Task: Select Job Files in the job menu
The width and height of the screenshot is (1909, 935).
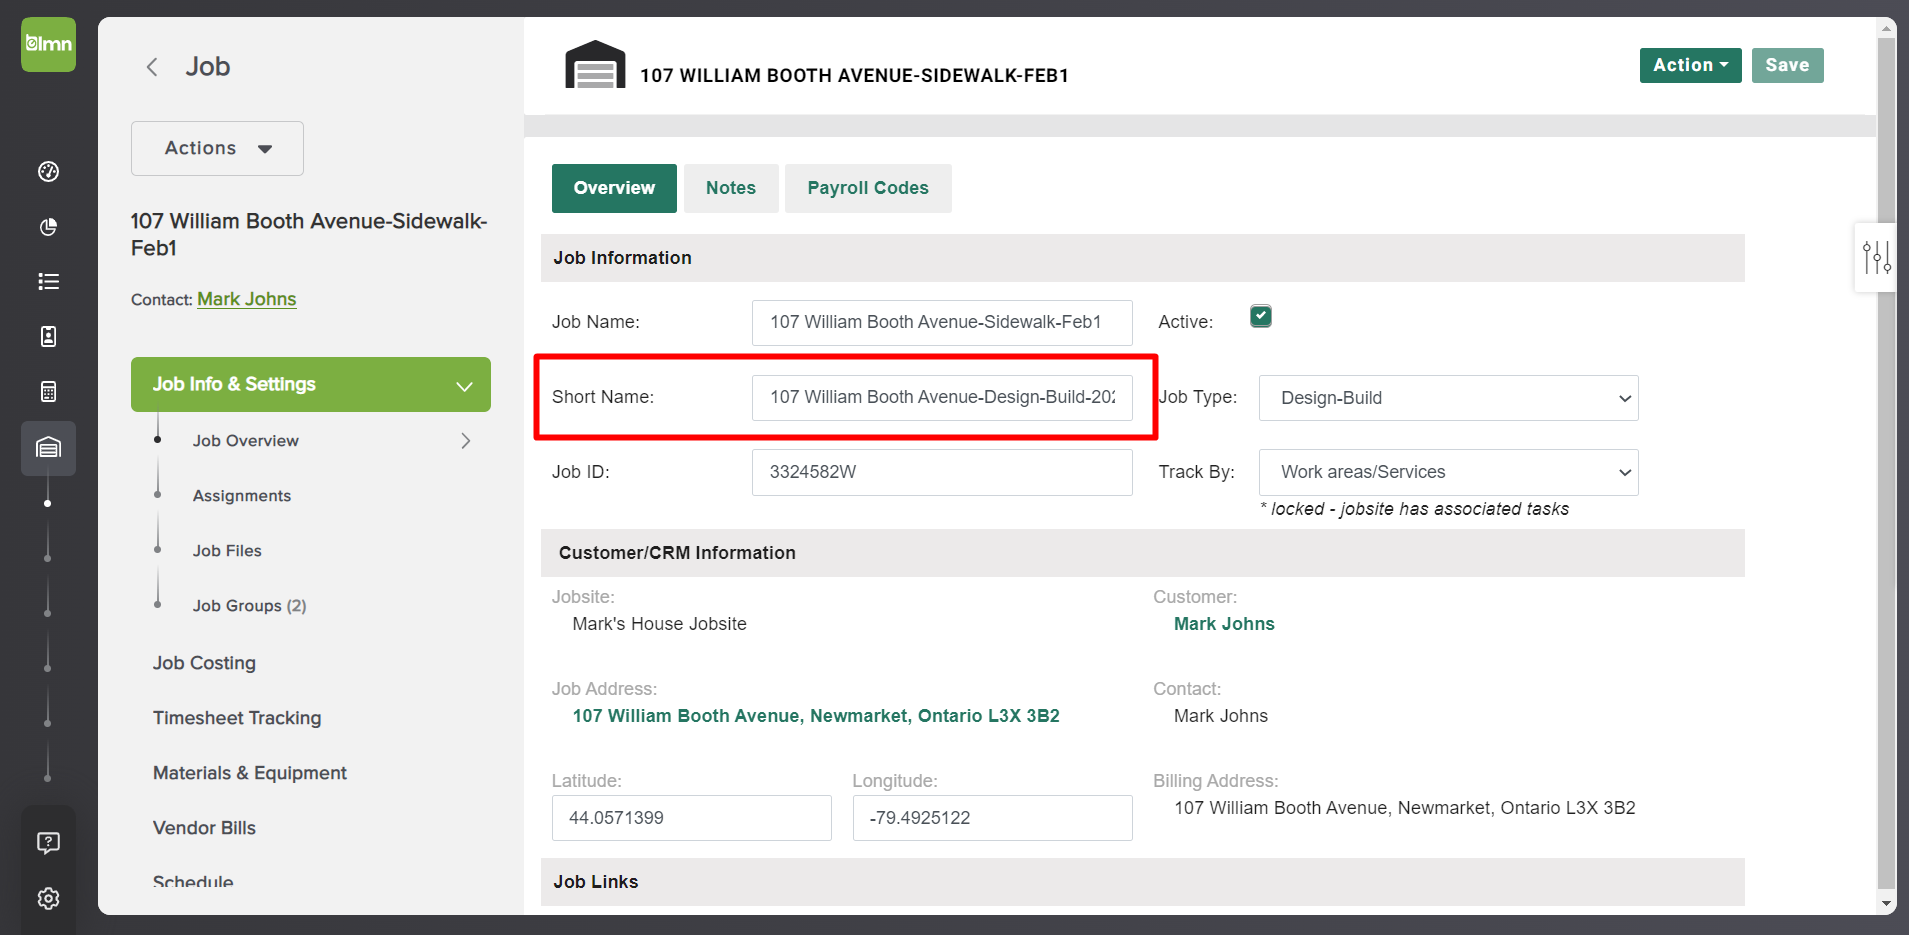Action: pyautogui.click(x=227, y=551)
